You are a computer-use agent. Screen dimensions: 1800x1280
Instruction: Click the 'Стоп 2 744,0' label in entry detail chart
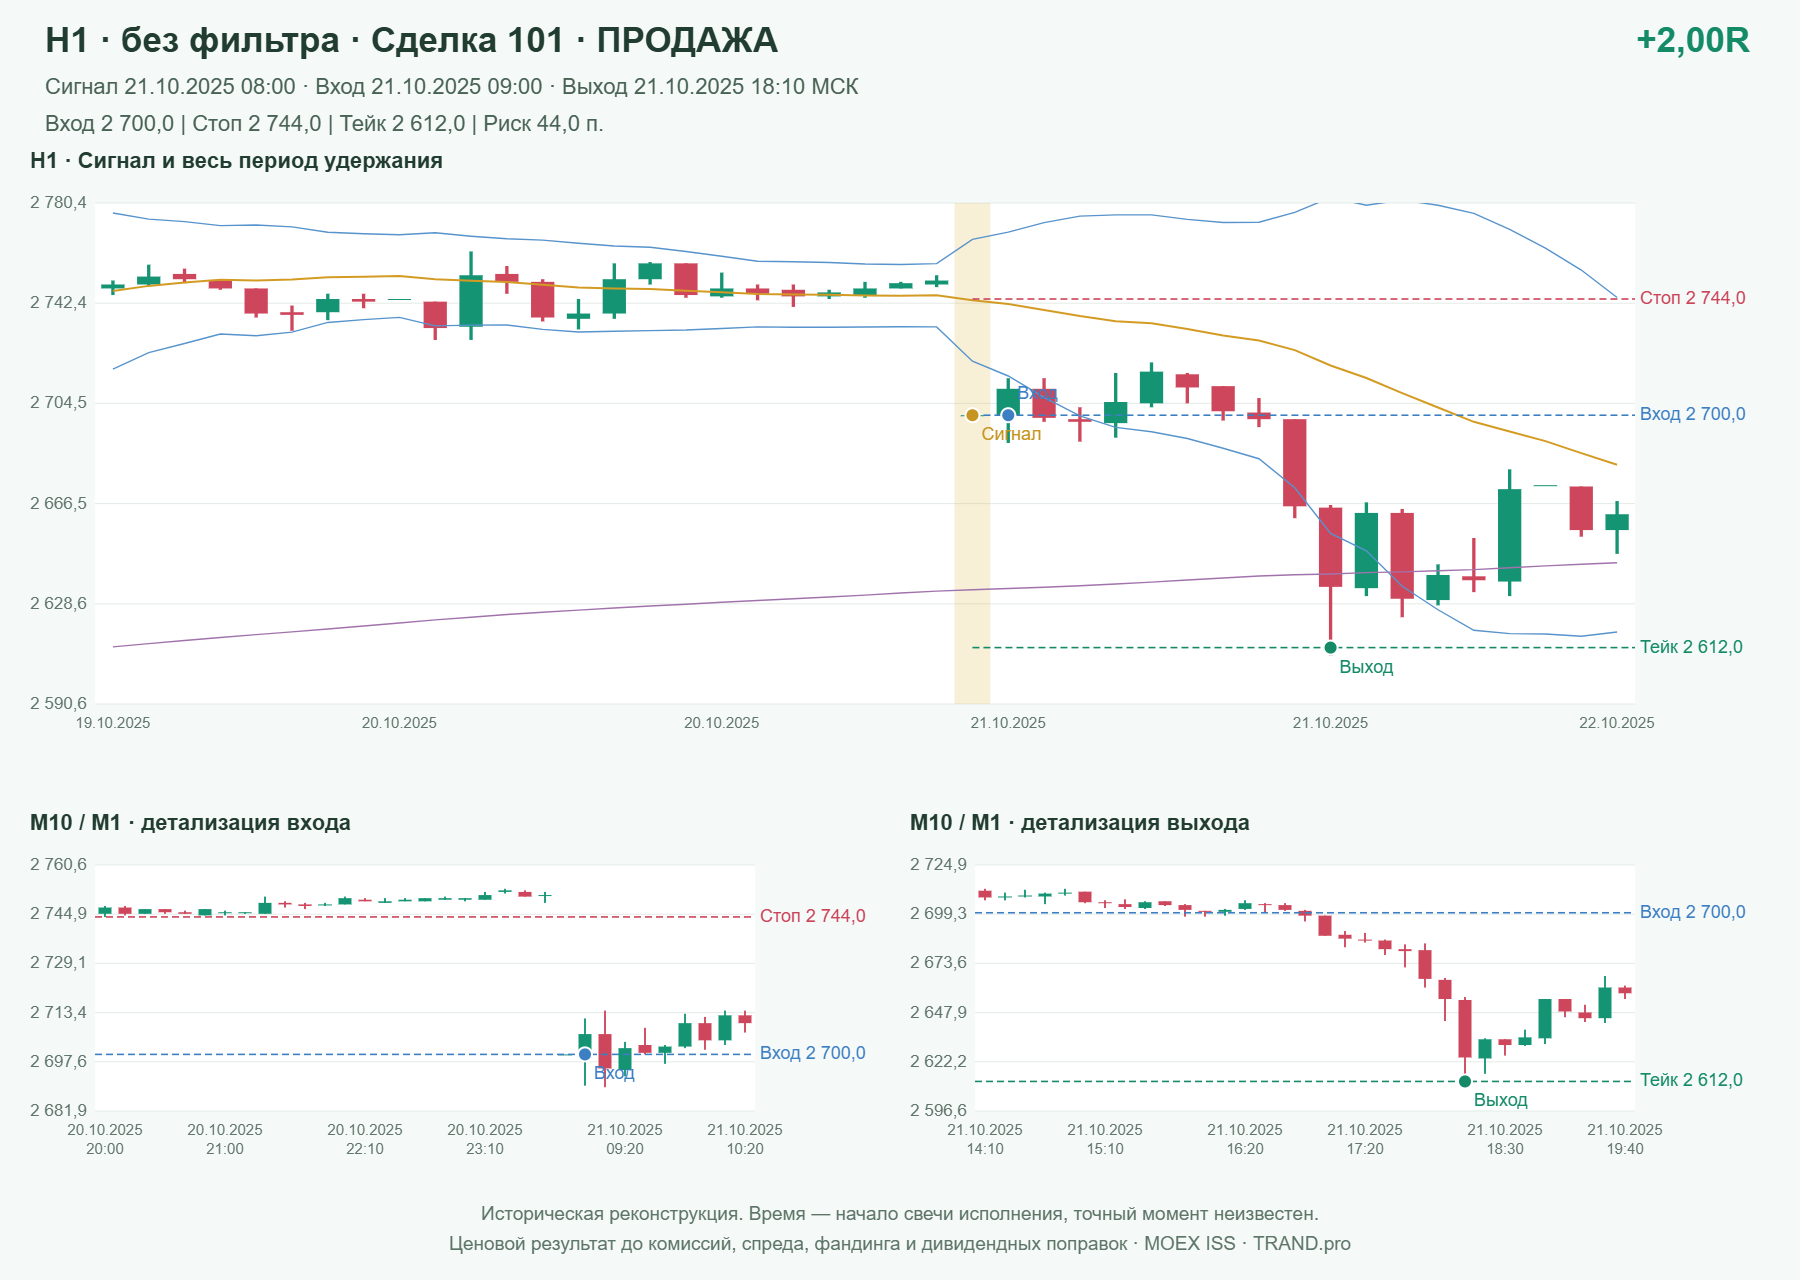pos(812,916)
